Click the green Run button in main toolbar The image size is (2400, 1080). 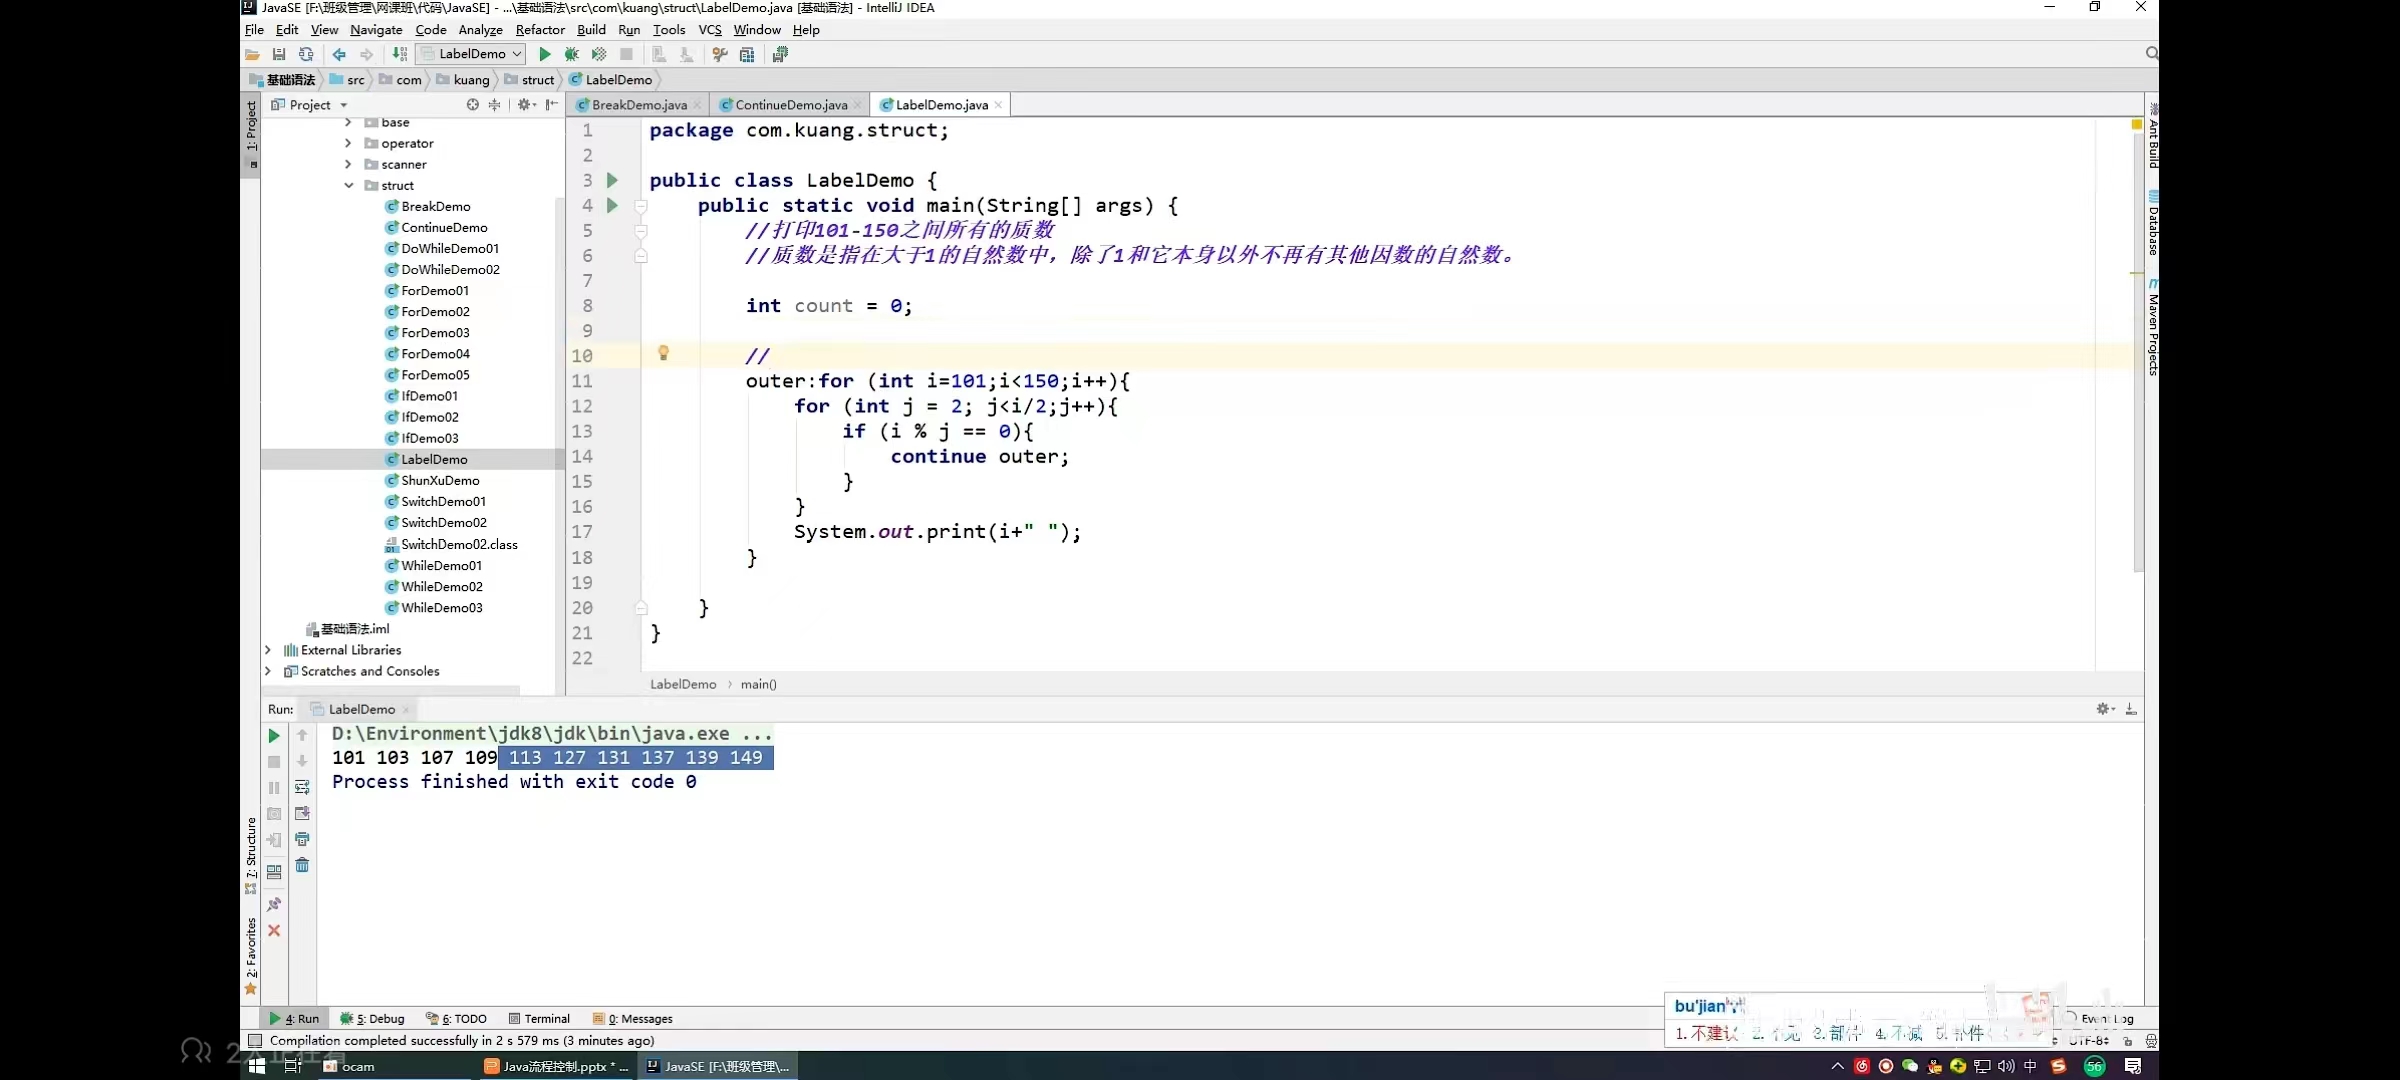[545, 54]
